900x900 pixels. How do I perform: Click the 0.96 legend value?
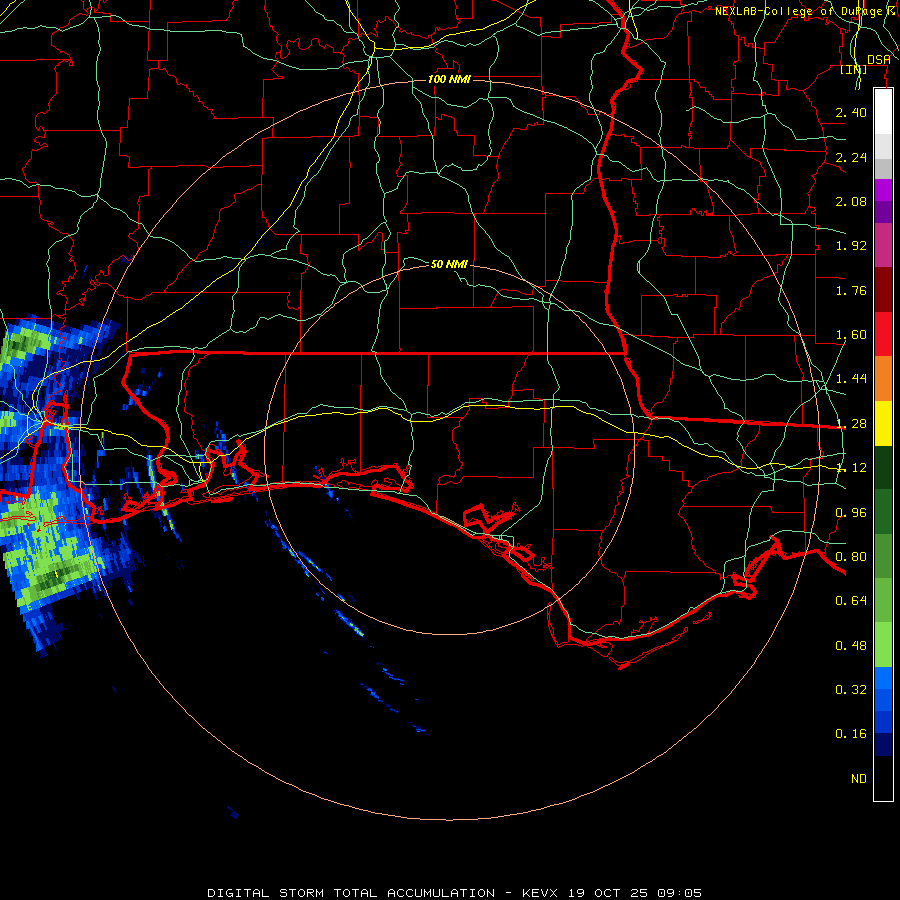[x=851, y=513]
